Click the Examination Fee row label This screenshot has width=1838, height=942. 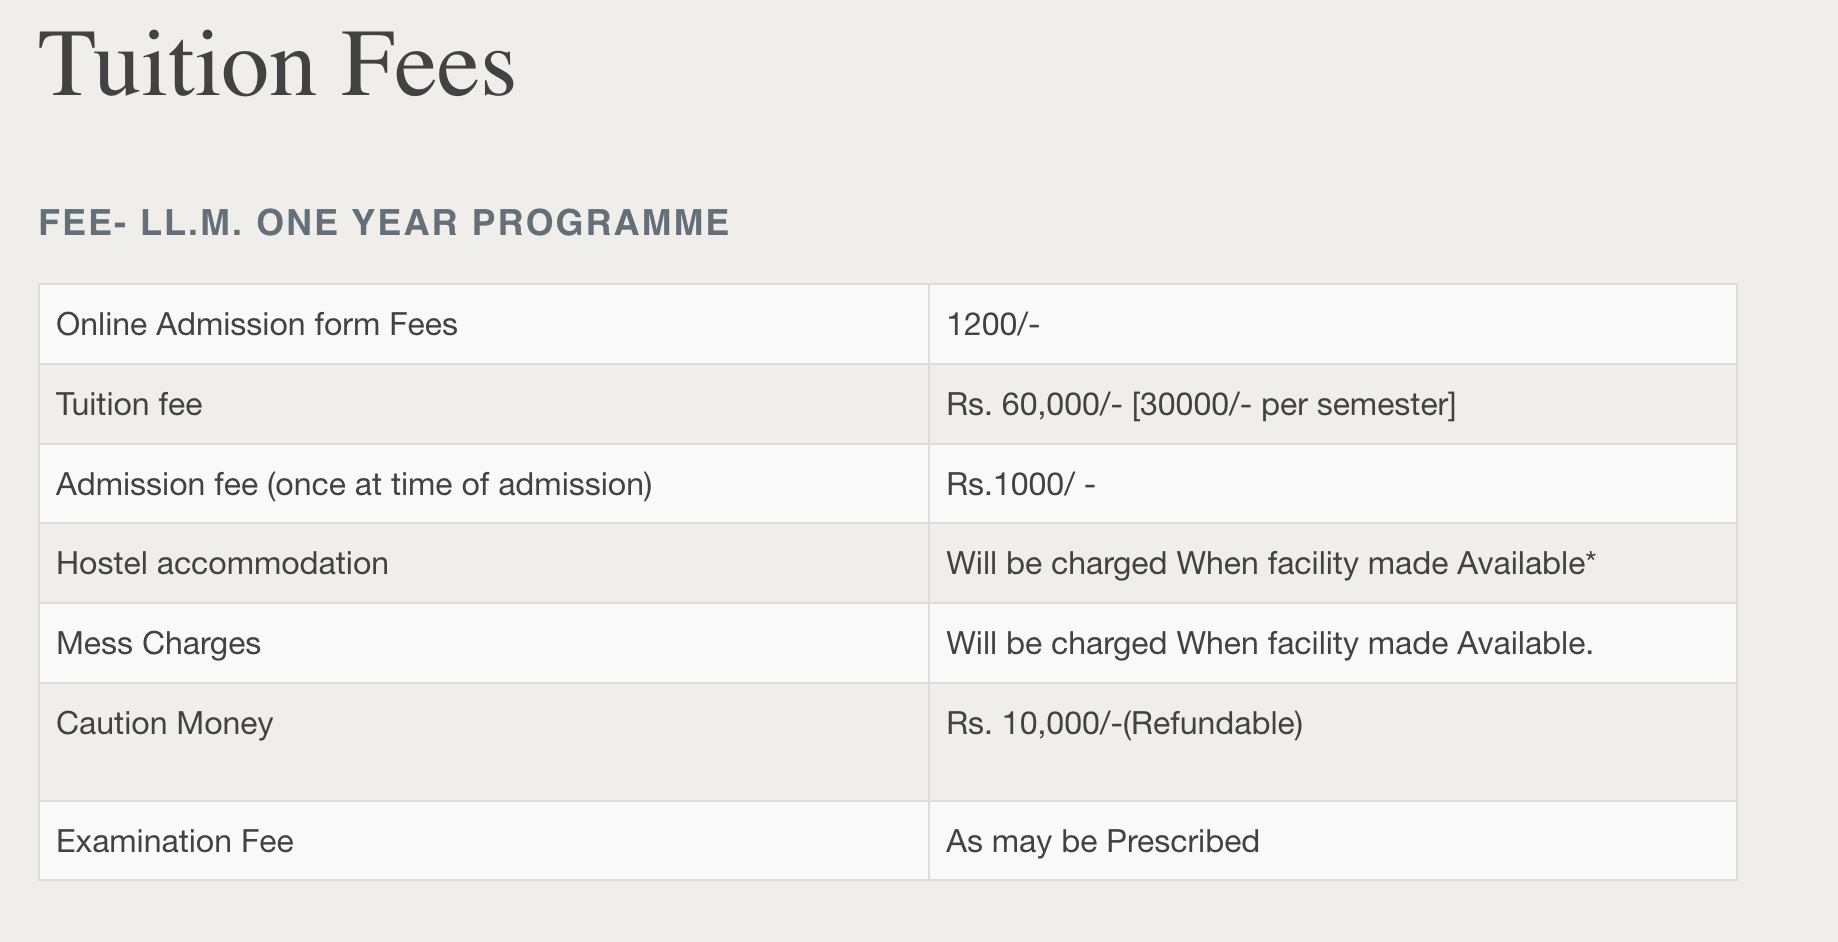[175, 842]
